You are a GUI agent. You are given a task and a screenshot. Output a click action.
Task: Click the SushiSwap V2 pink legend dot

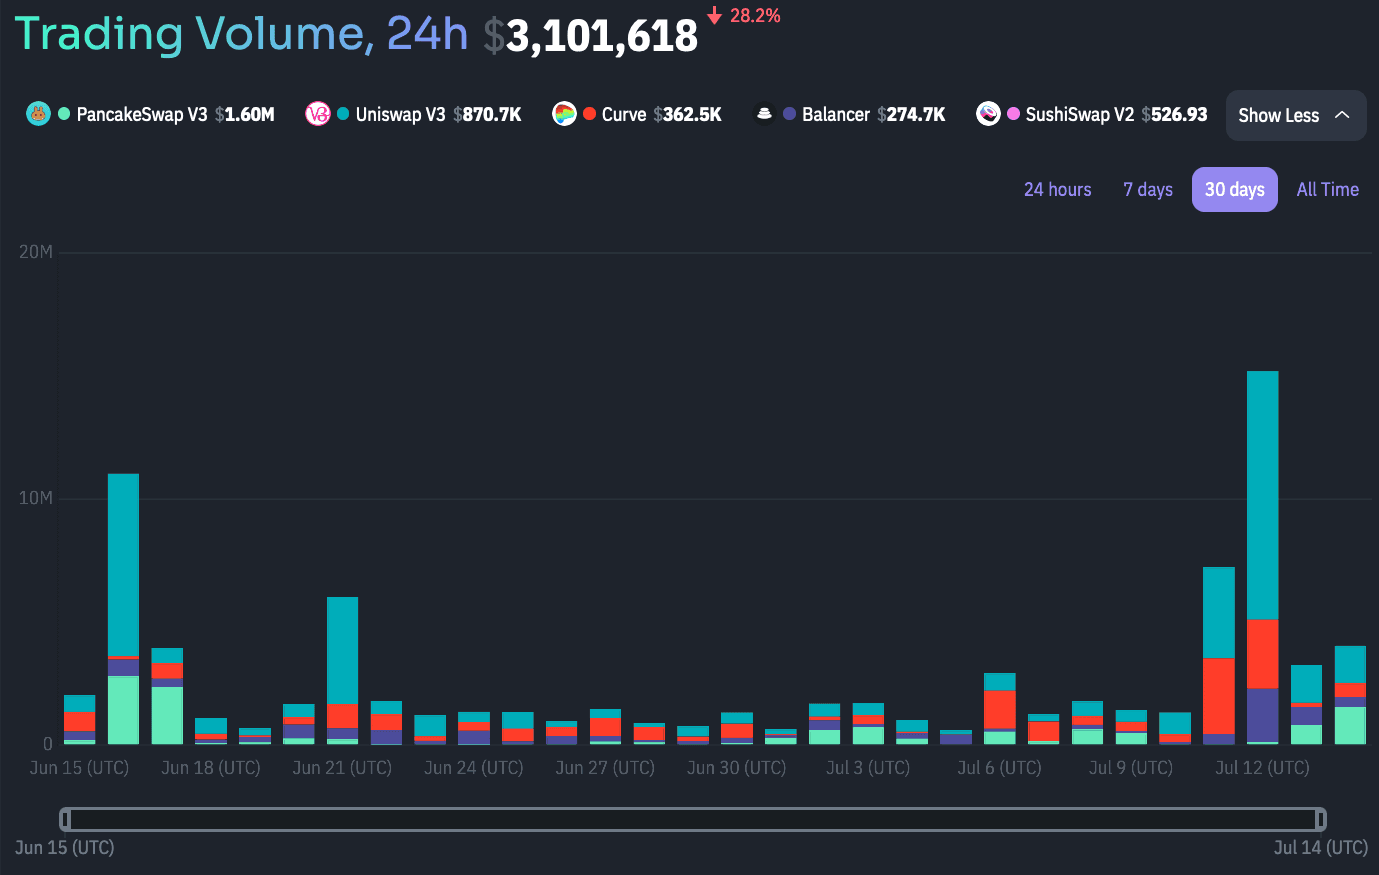click(1013, 114)
